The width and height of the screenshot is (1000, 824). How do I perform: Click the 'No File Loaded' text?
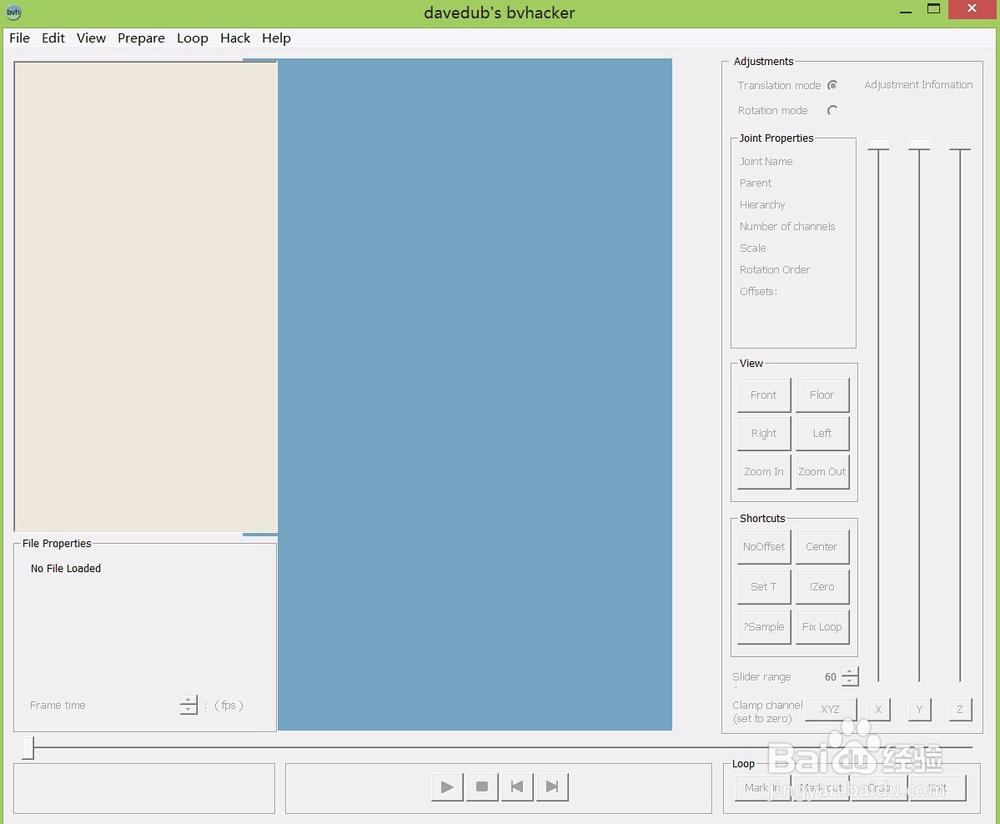(66, 568)
